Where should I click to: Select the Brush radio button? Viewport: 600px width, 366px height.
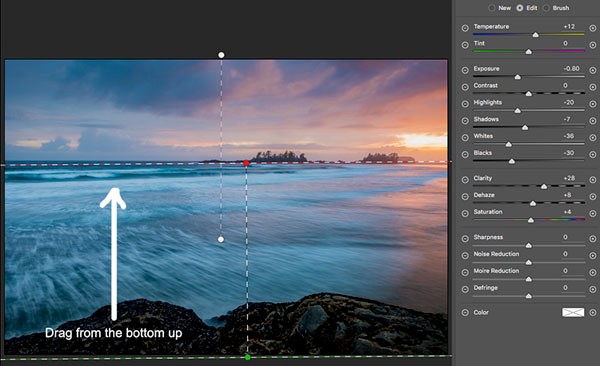(x=546, y=8)
